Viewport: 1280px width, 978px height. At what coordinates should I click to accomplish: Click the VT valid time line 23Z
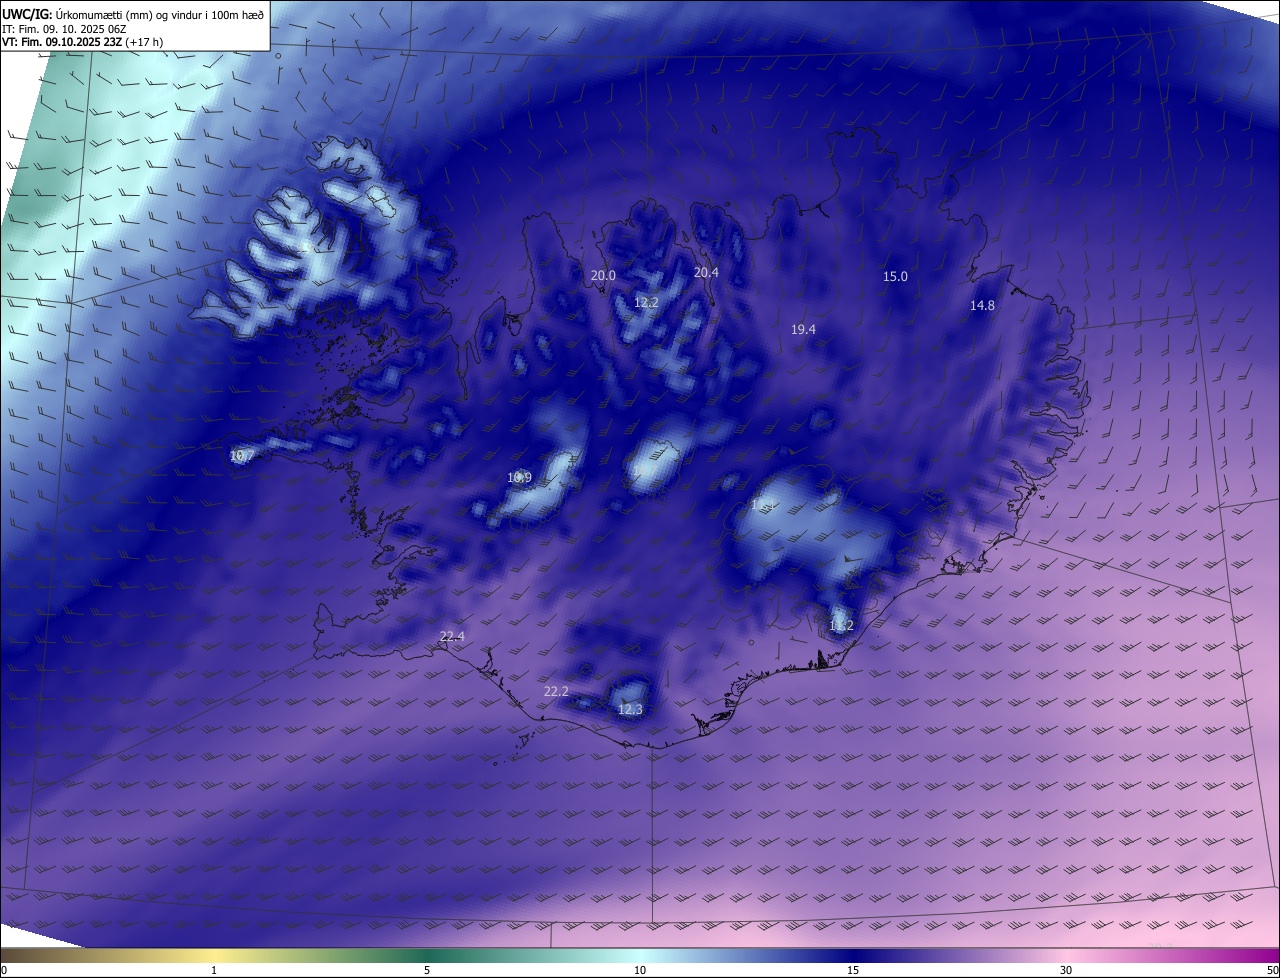83,42
